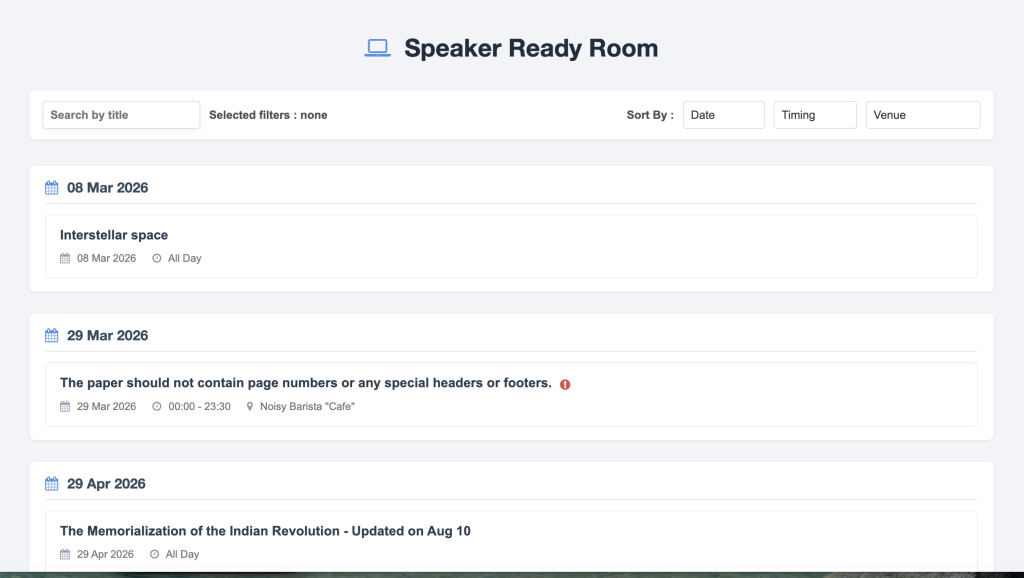Click the 29 Apr 2026 group header text
The width and height of the screenshot is (1024, 578).
[x=106, y=484]
